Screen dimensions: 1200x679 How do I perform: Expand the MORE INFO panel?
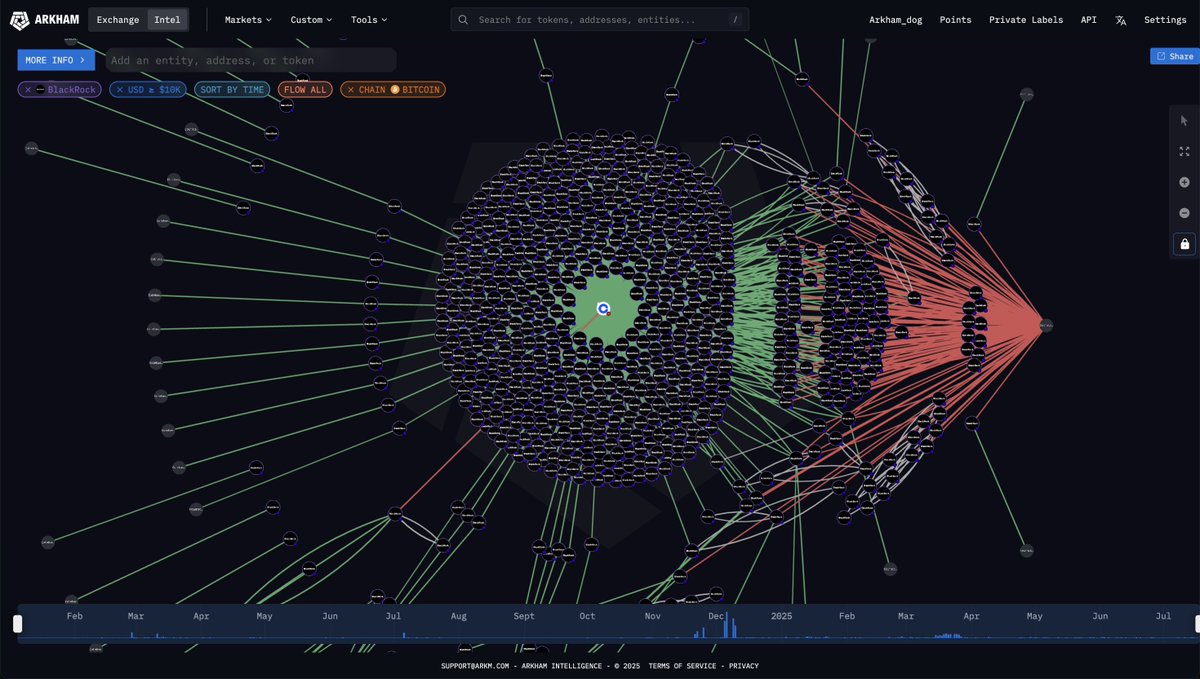pos(56,60)
